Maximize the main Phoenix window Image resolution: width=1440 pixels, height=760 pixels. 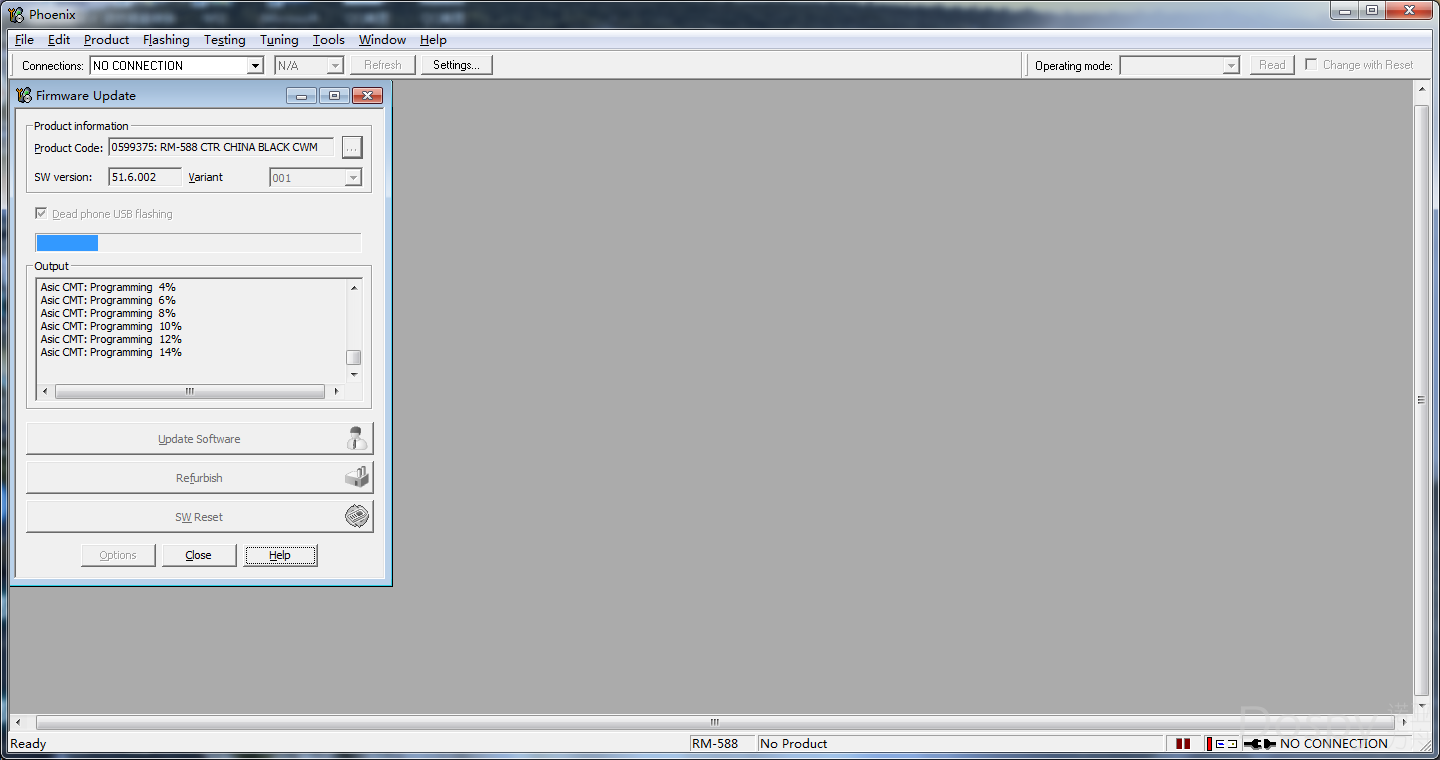(1372, 10)
